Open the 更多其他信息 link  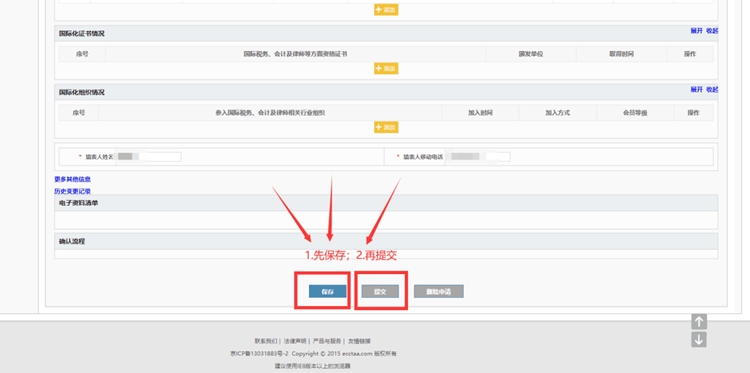pos(72,179)
